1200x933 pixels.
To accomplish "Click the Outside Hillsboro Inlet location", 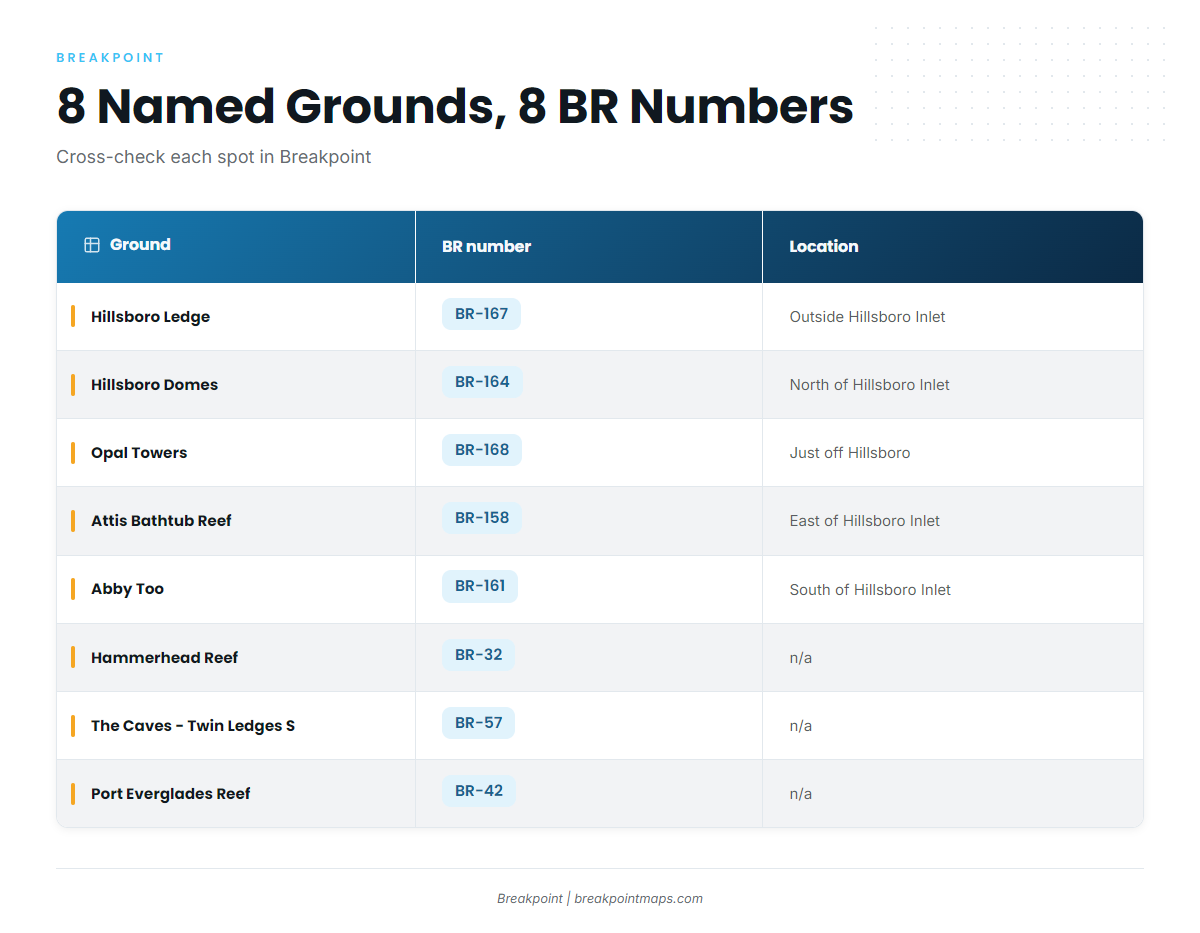I will [867, 317].
